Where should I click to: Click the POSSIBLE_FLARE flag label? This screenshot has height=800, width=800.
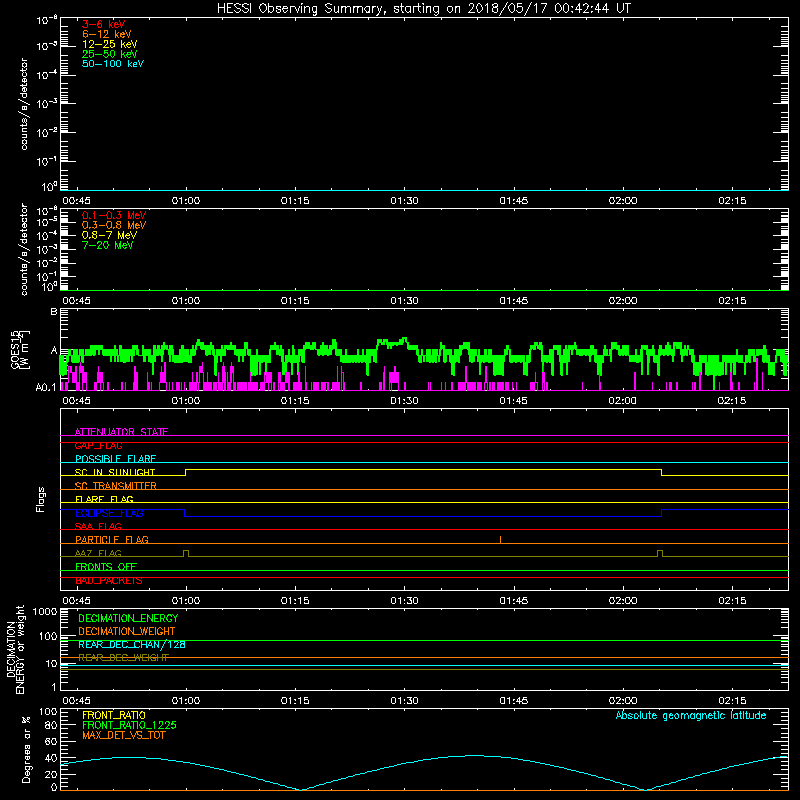(115, 459)
